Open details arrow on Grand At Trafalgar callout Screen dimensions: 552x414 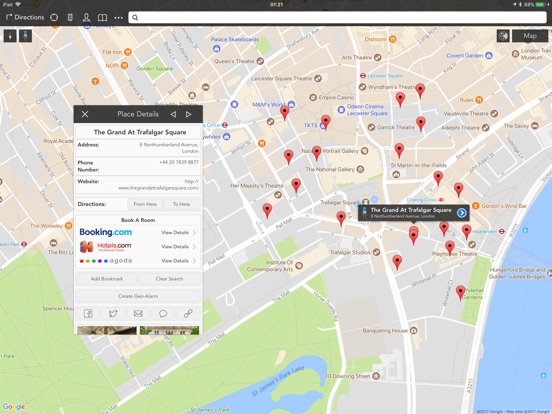(462, 213)
